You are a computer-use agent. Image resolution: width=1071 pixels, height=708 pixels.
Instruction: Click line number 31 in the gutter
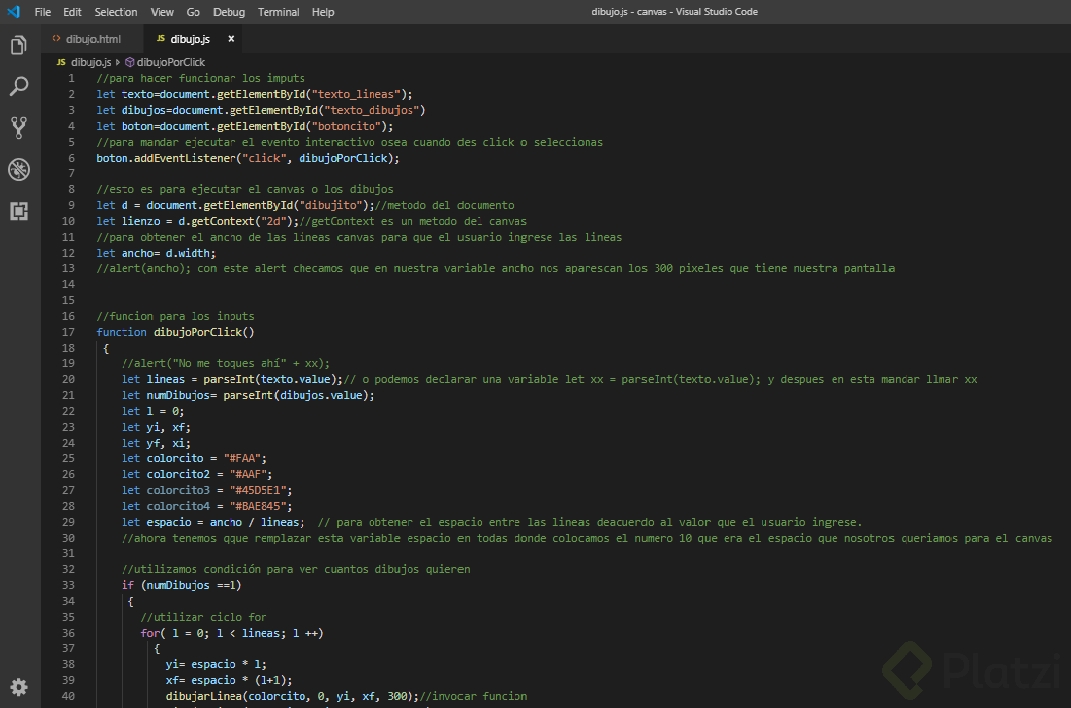(68, 553)
